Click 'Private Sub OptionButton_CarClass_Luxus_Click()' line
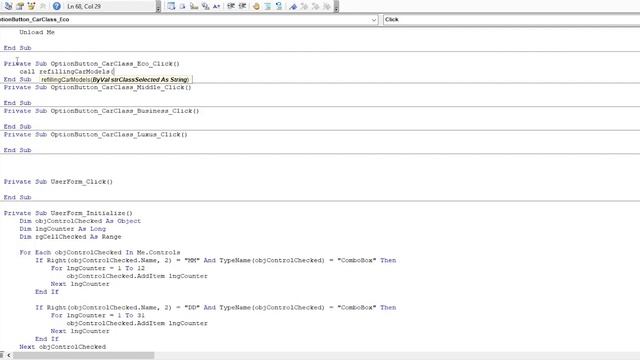The image size is (640, 360). pos(96,134)
